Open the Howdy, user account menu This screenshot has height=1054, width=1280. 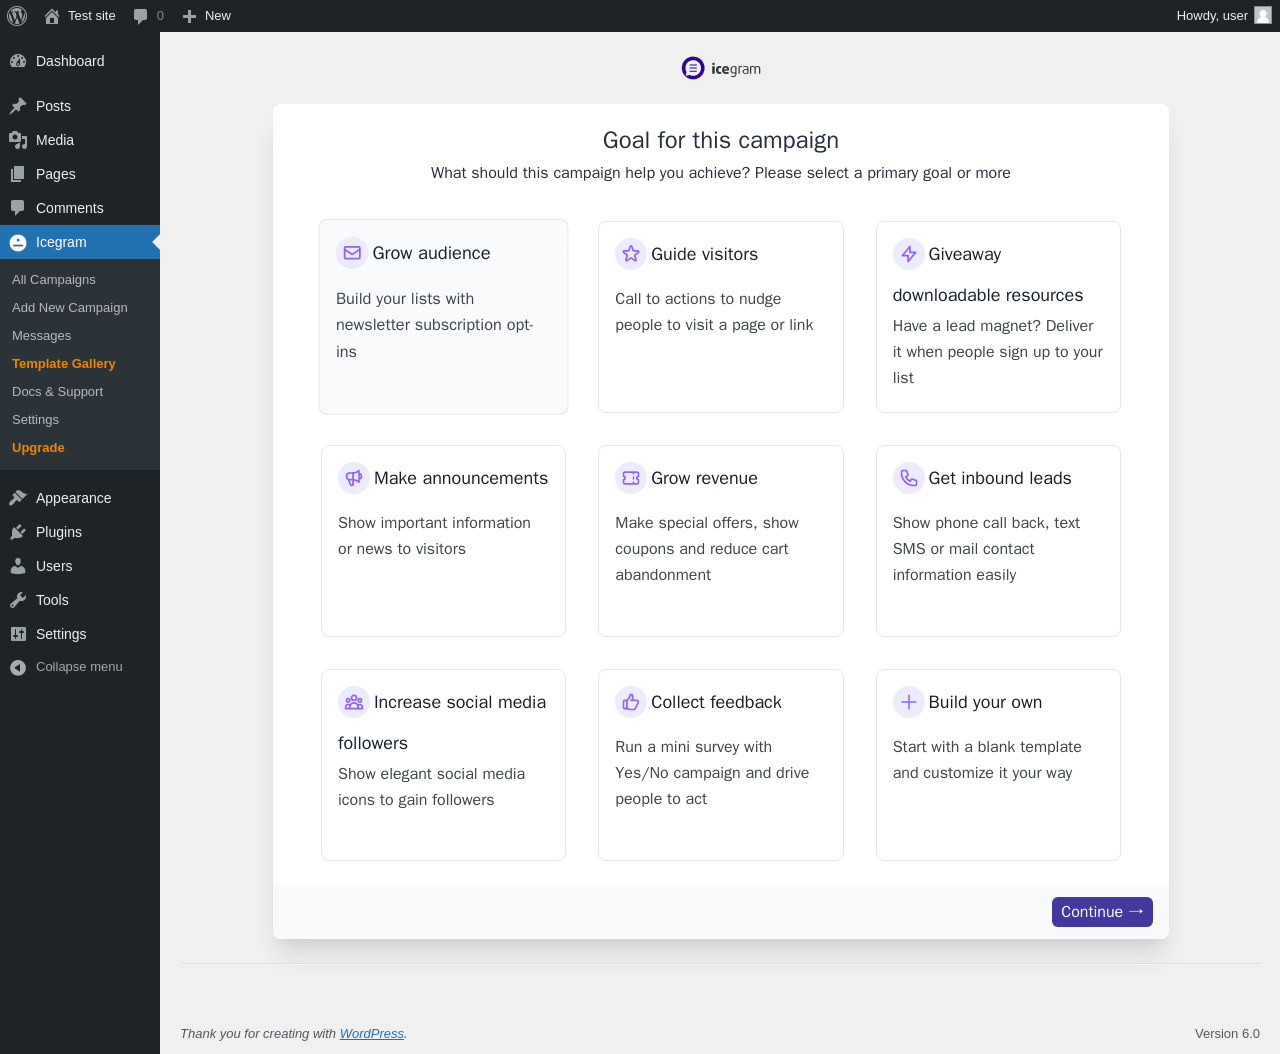pyautogui.click(x=1223, y=16)
